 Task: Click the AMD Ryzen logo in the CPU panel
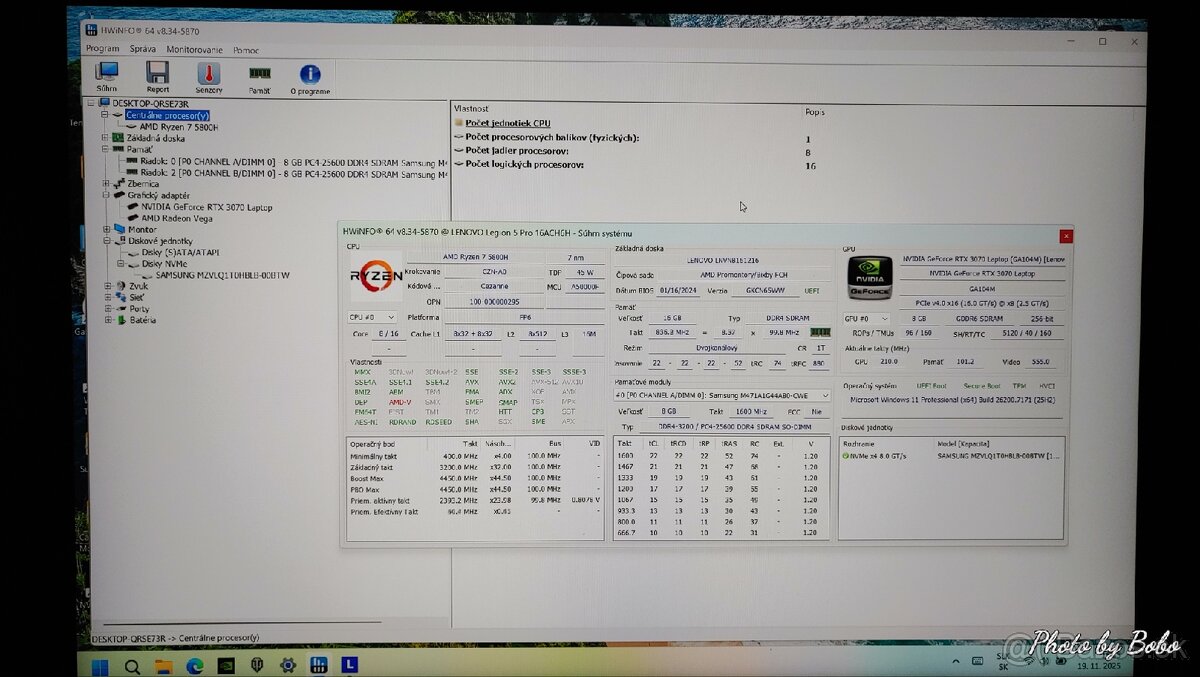(375, 277)
